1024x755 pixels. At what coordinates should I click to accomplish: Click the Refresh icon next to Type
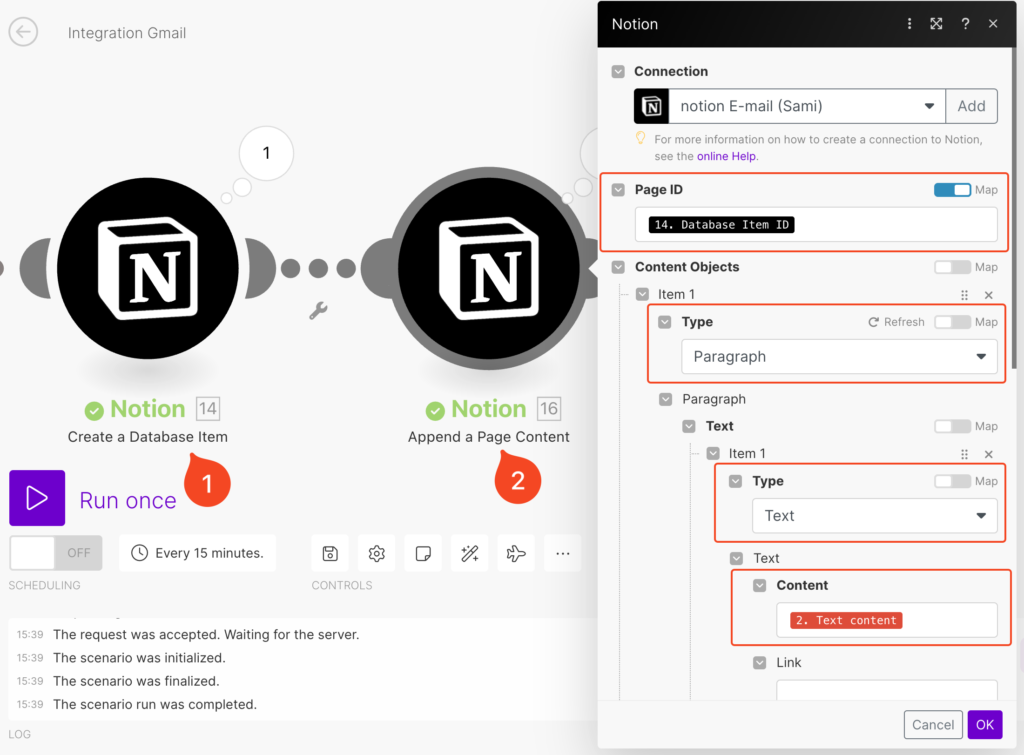[873, 322]
